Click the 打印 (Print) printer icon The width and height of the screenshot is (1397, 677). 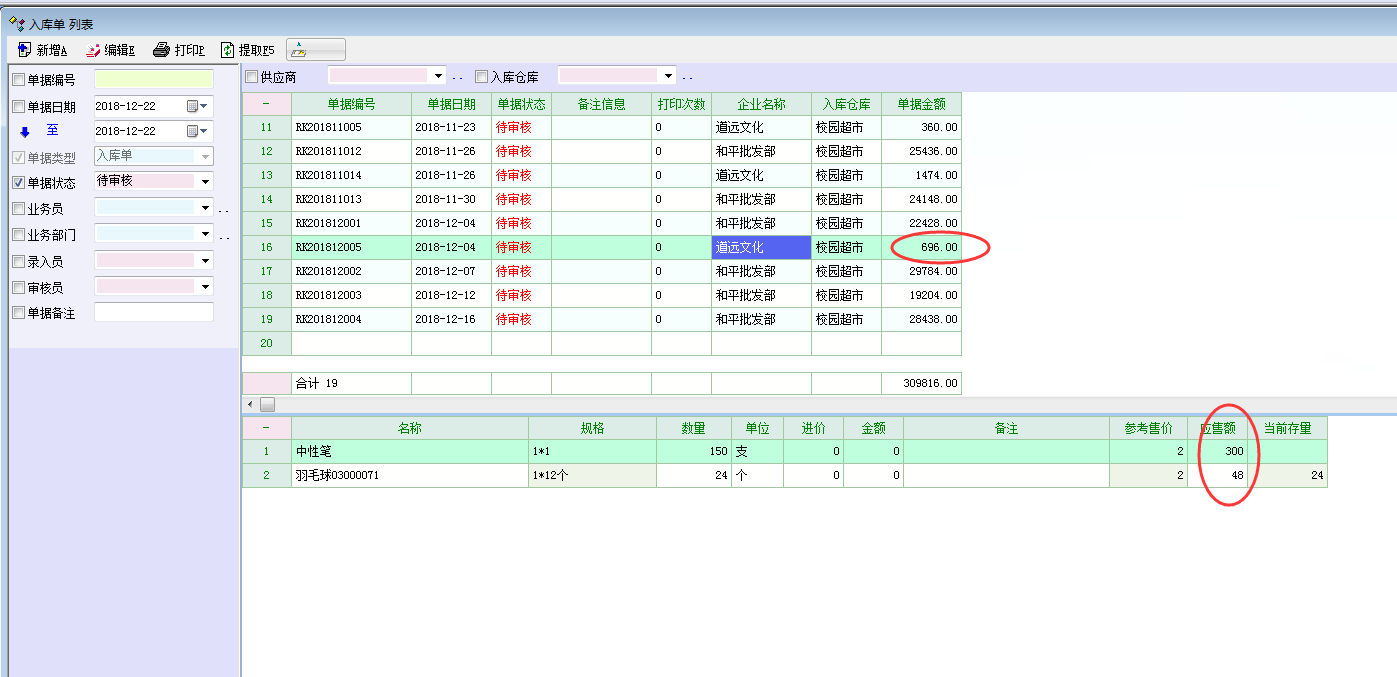coord(160,50)
